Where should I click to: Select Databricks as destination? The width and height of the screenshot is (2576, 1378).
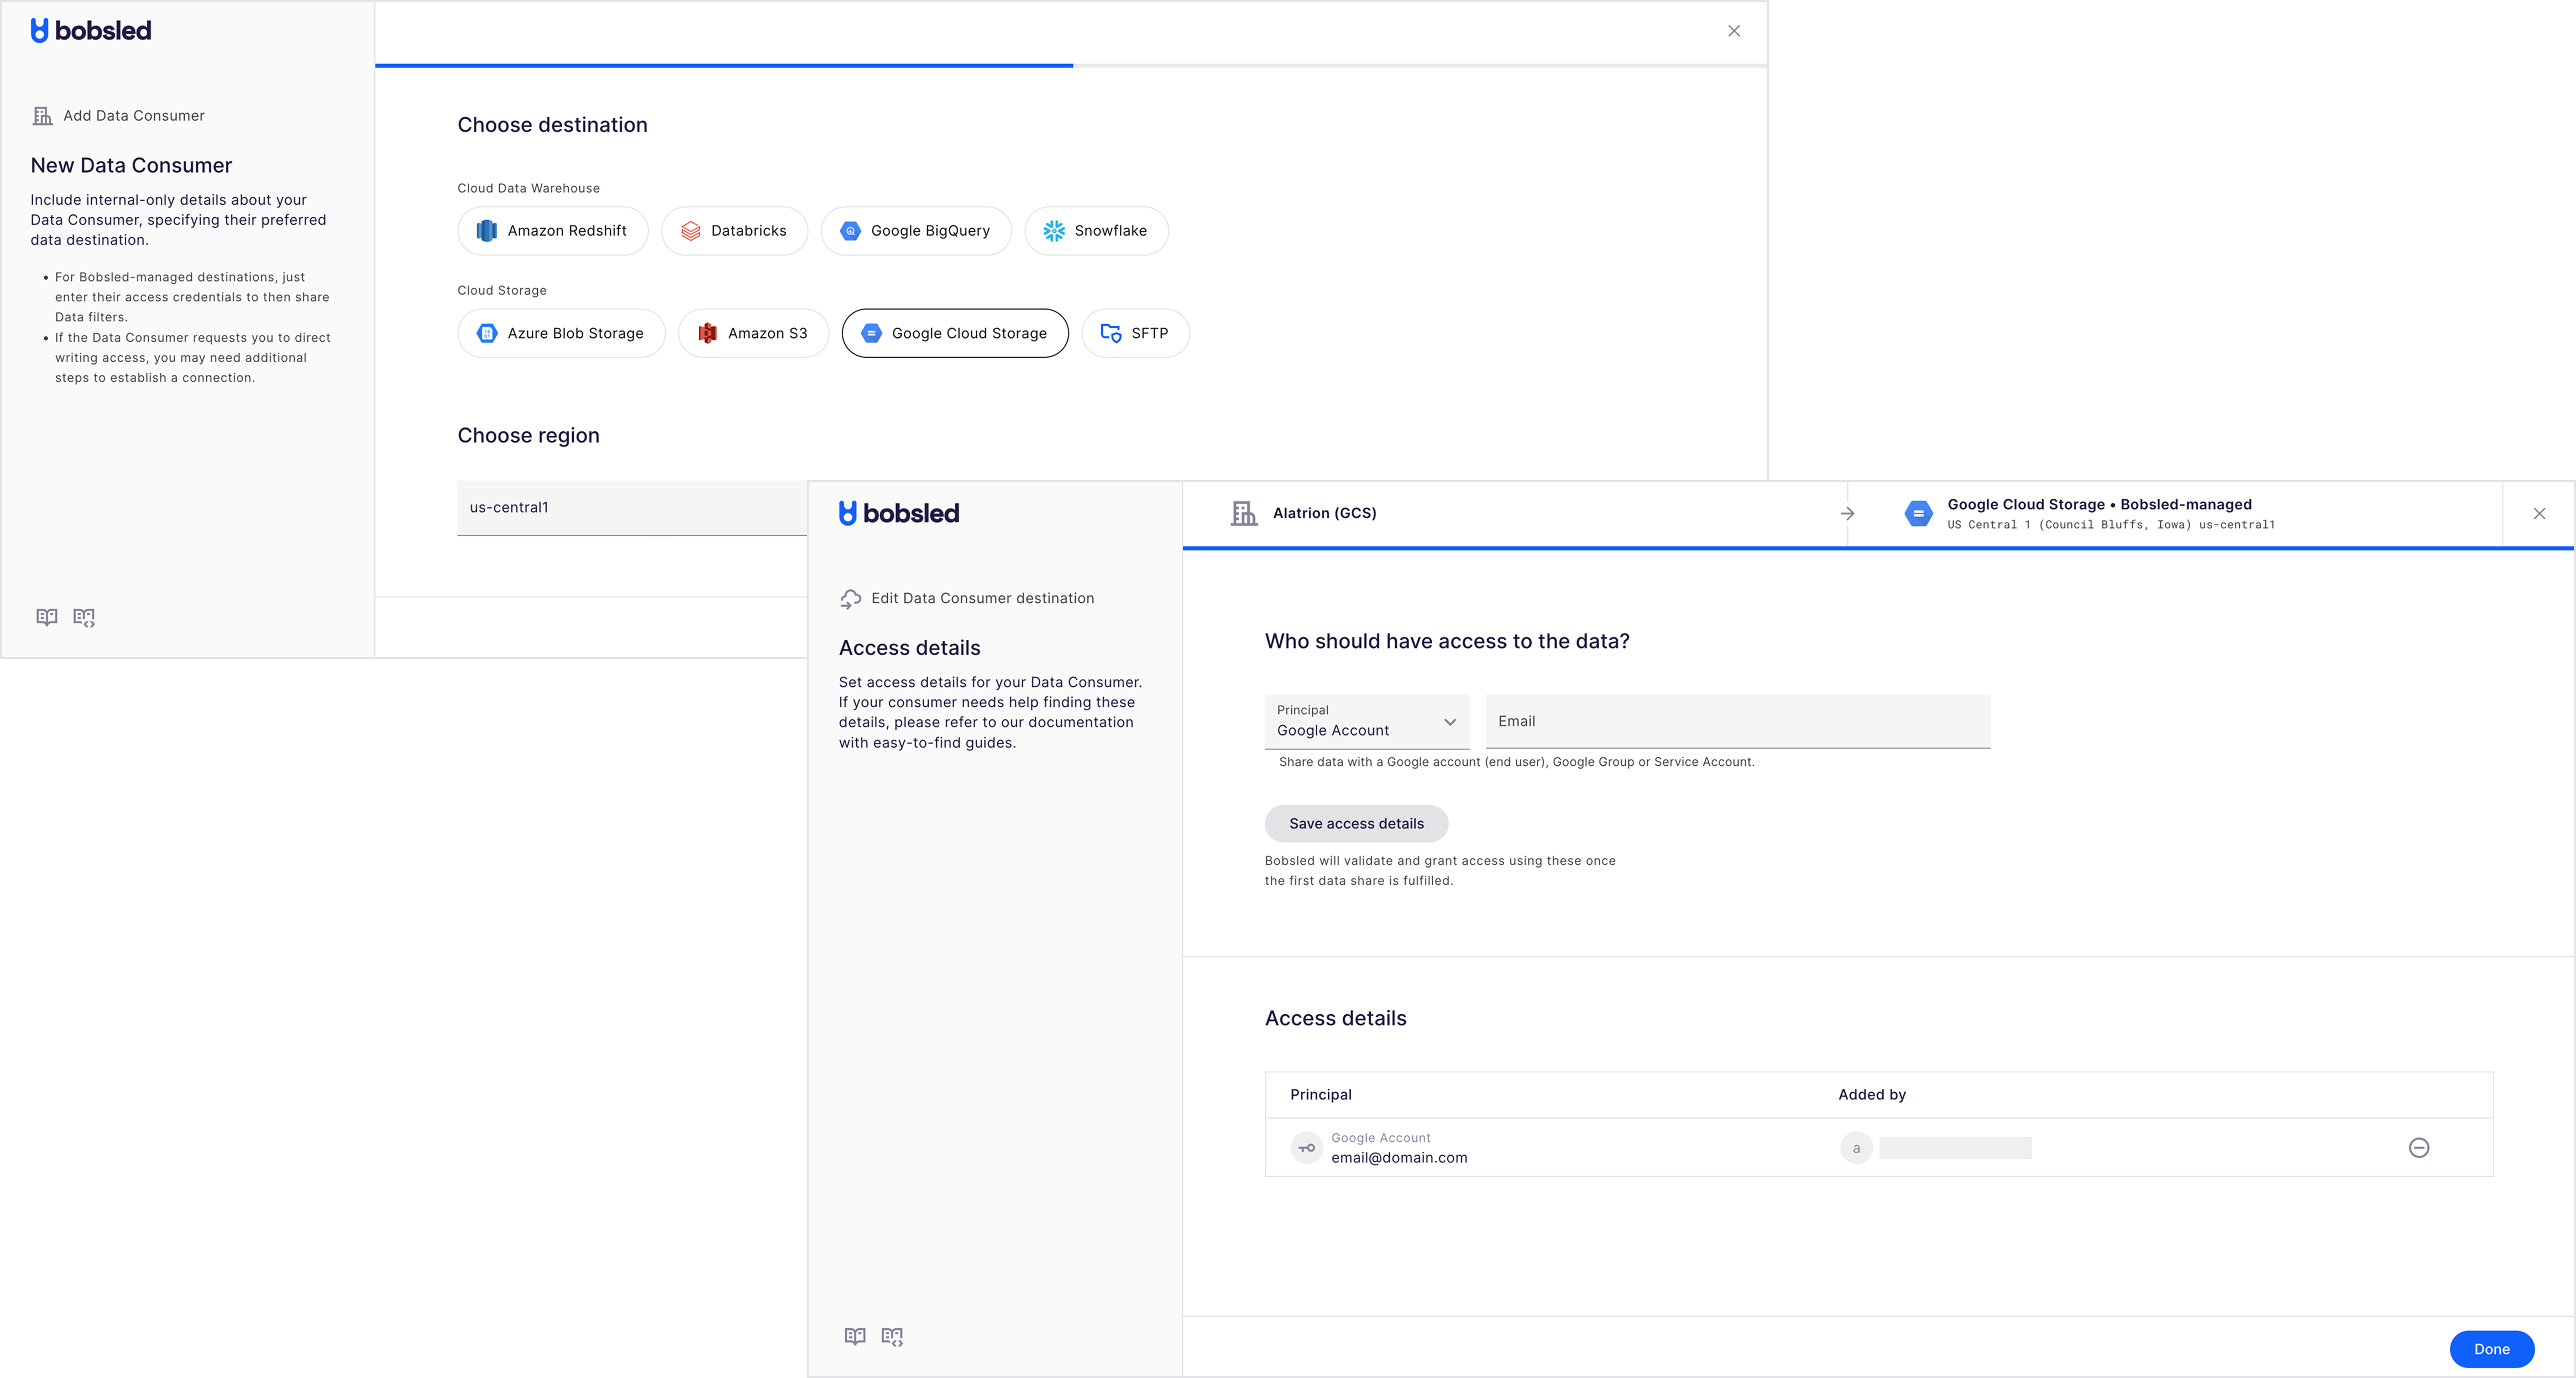734,231
